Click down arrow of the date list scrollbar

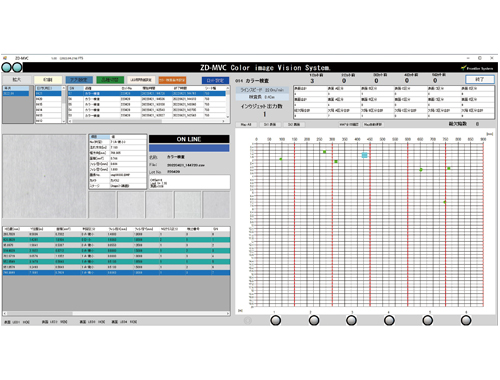(x=64, y=121)
